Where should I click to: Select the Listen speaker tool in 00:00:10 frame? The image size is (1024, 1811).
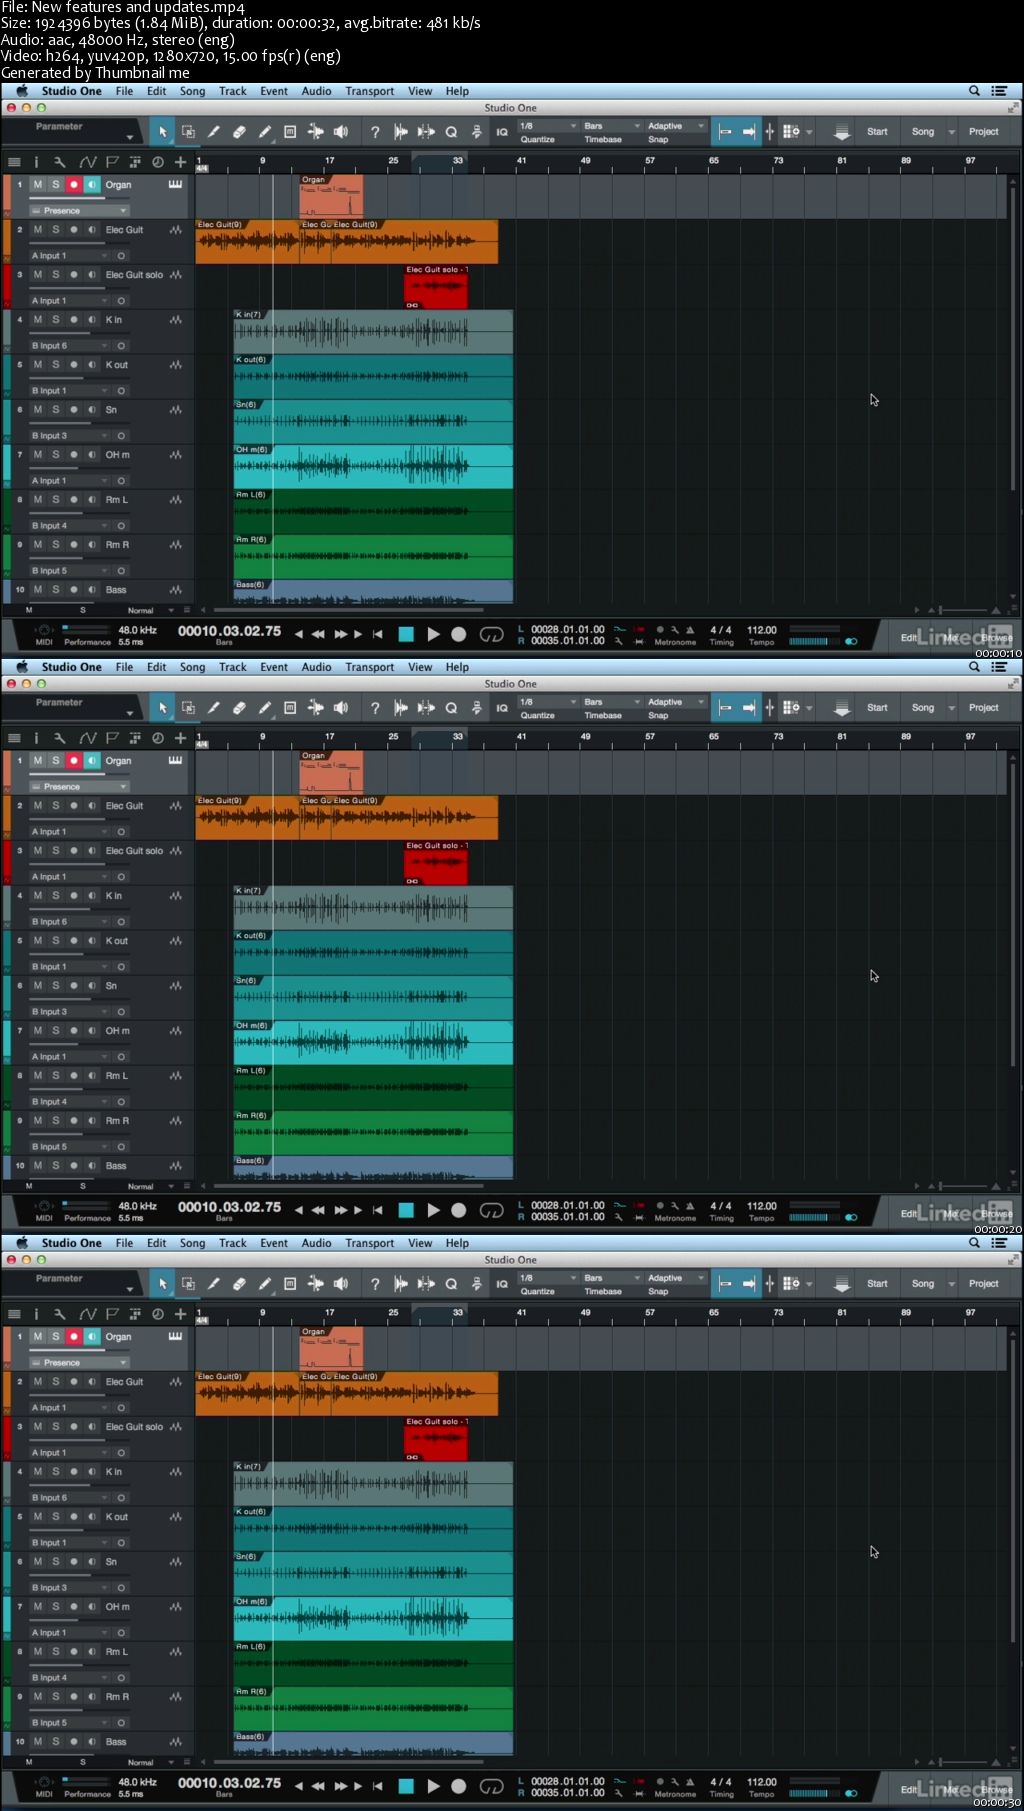pos(341,132)
